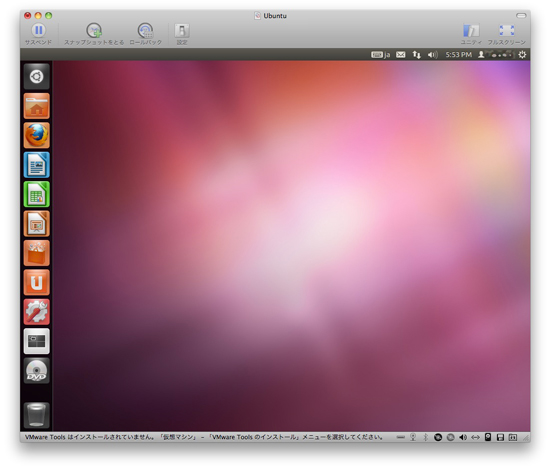
Task: Click the dark CD/DVD drive status icon
Action: [x=438, y=437]
